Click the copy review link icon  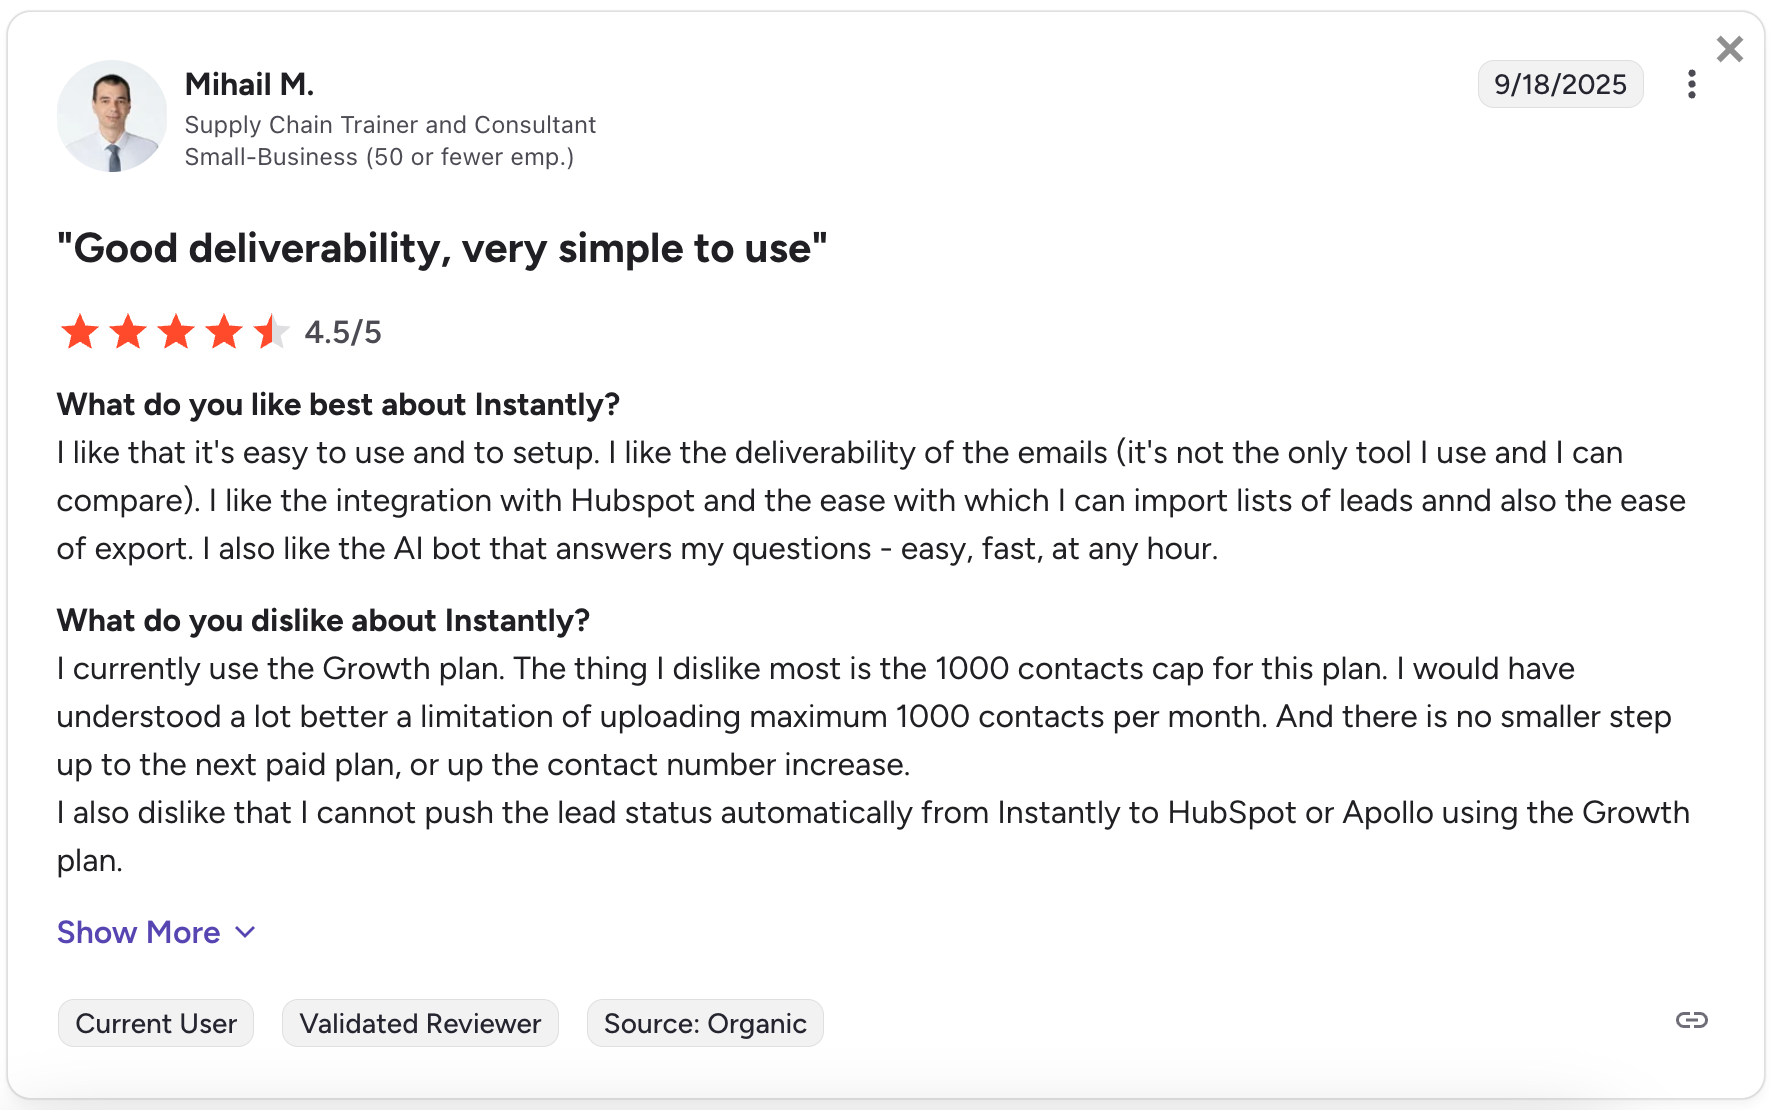click(x=1693, y=1021)
